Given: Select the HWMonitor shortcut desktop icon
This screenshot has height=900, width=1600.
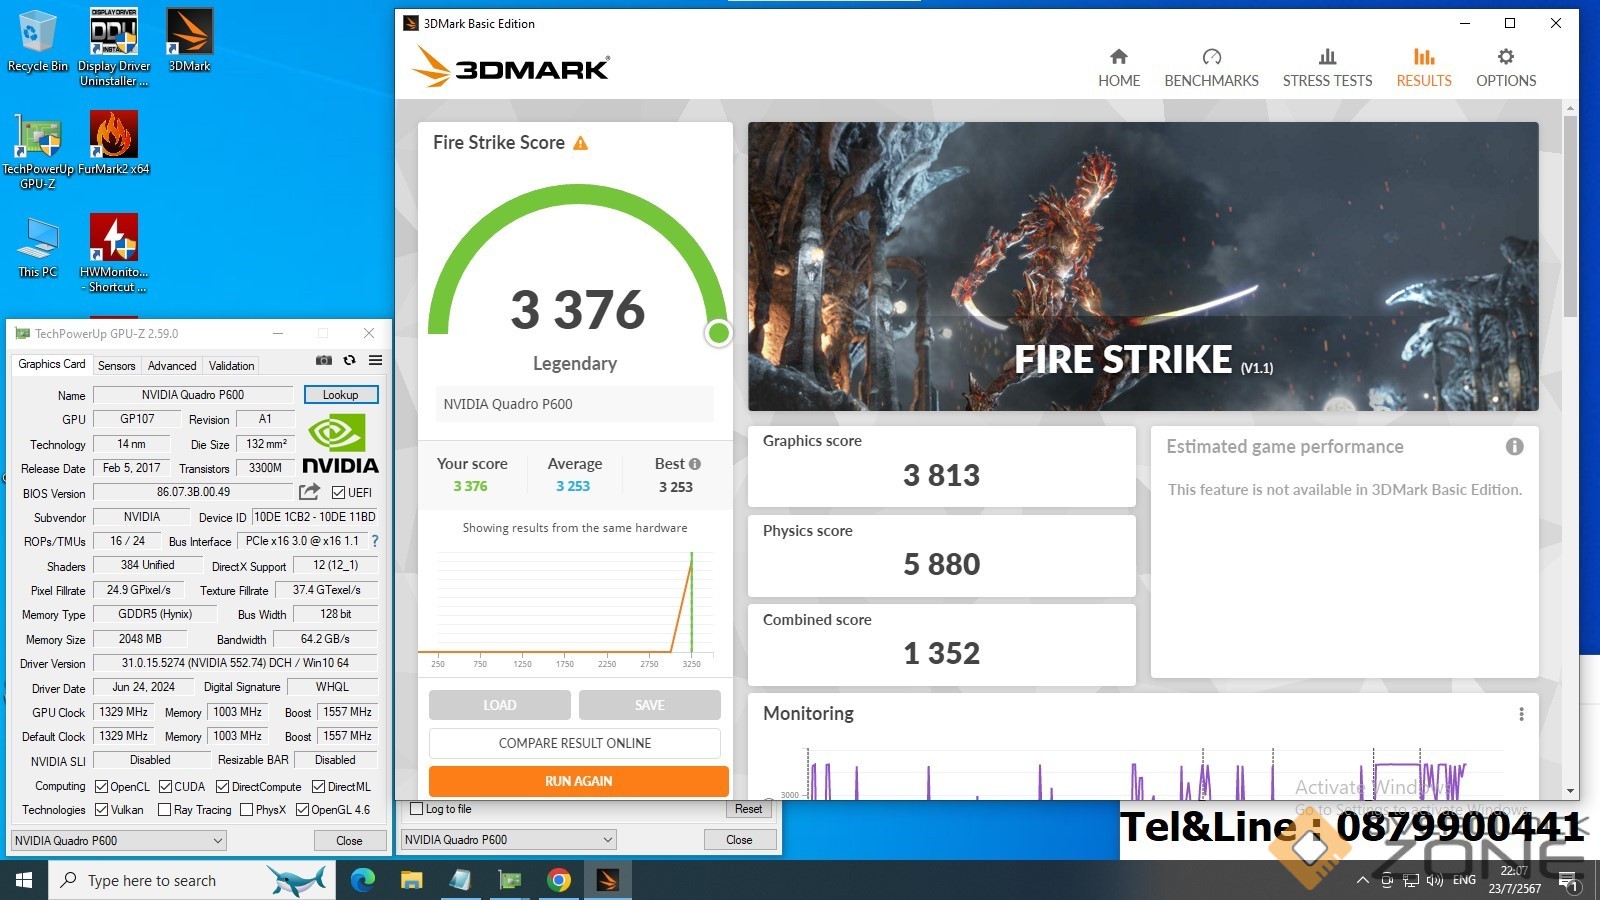Looking at the screenshot, I should [114, 254].
